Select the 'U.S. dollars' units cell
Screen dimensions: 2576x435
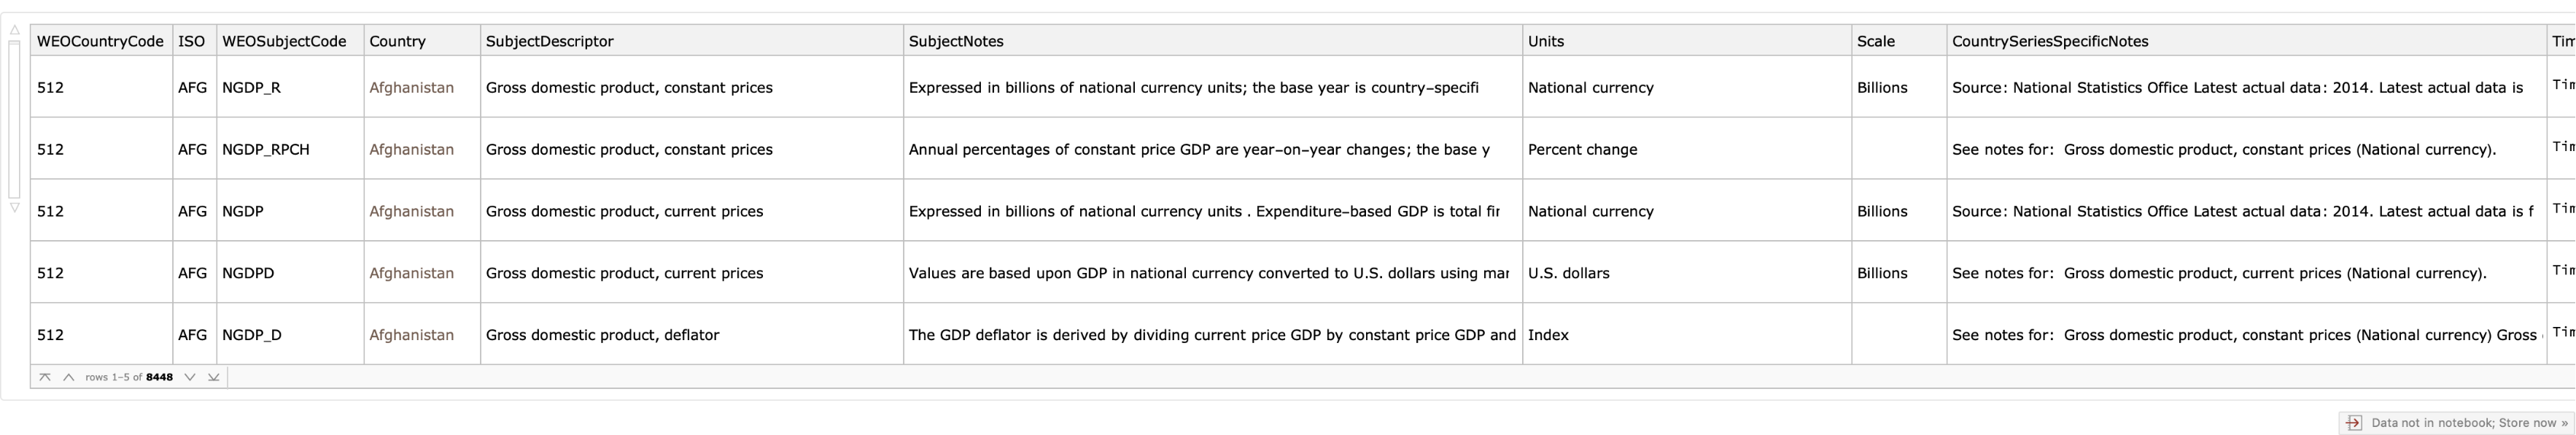coord(1569,273)
